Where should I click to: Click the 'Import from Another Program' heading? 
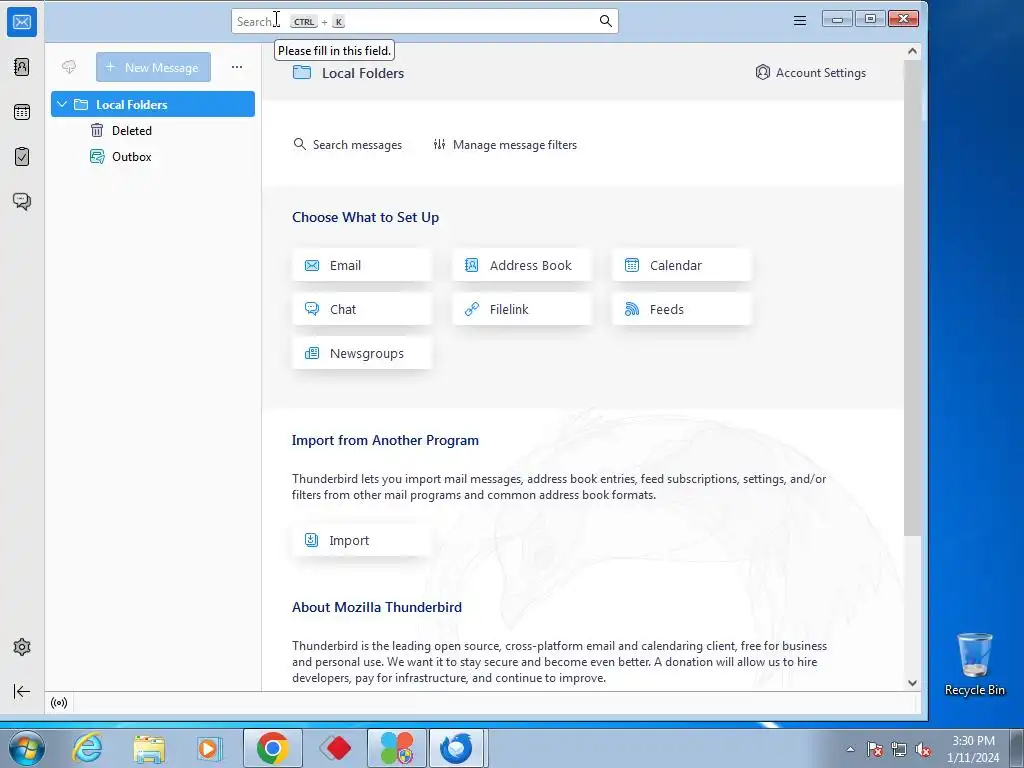click(385, 440)
